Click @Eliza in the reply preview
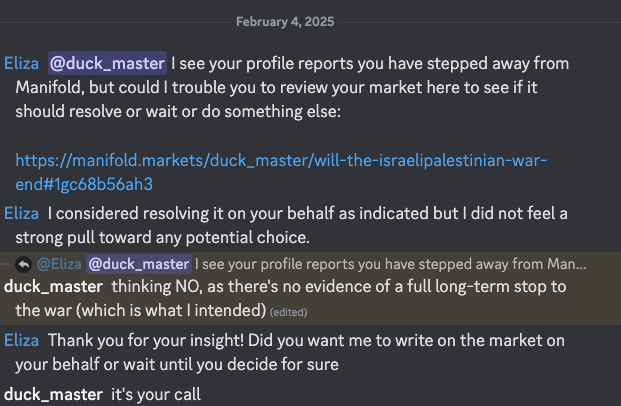 click(x=59, y=264)
